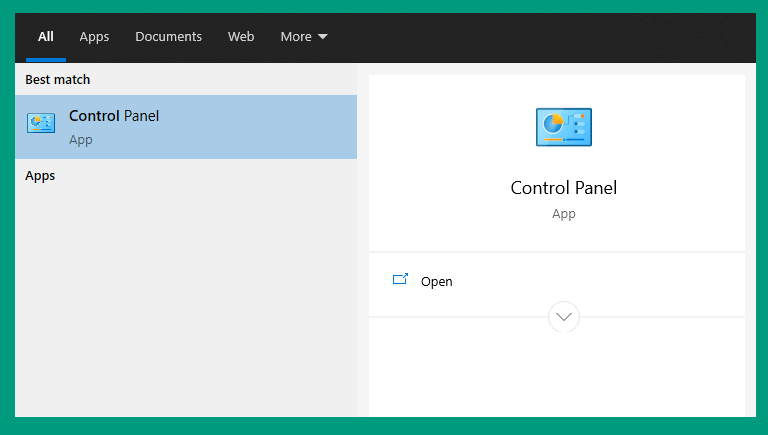Switch to the Documents filter tab
The height and width of the screenshot is (435, 768).
click(168, 37)
